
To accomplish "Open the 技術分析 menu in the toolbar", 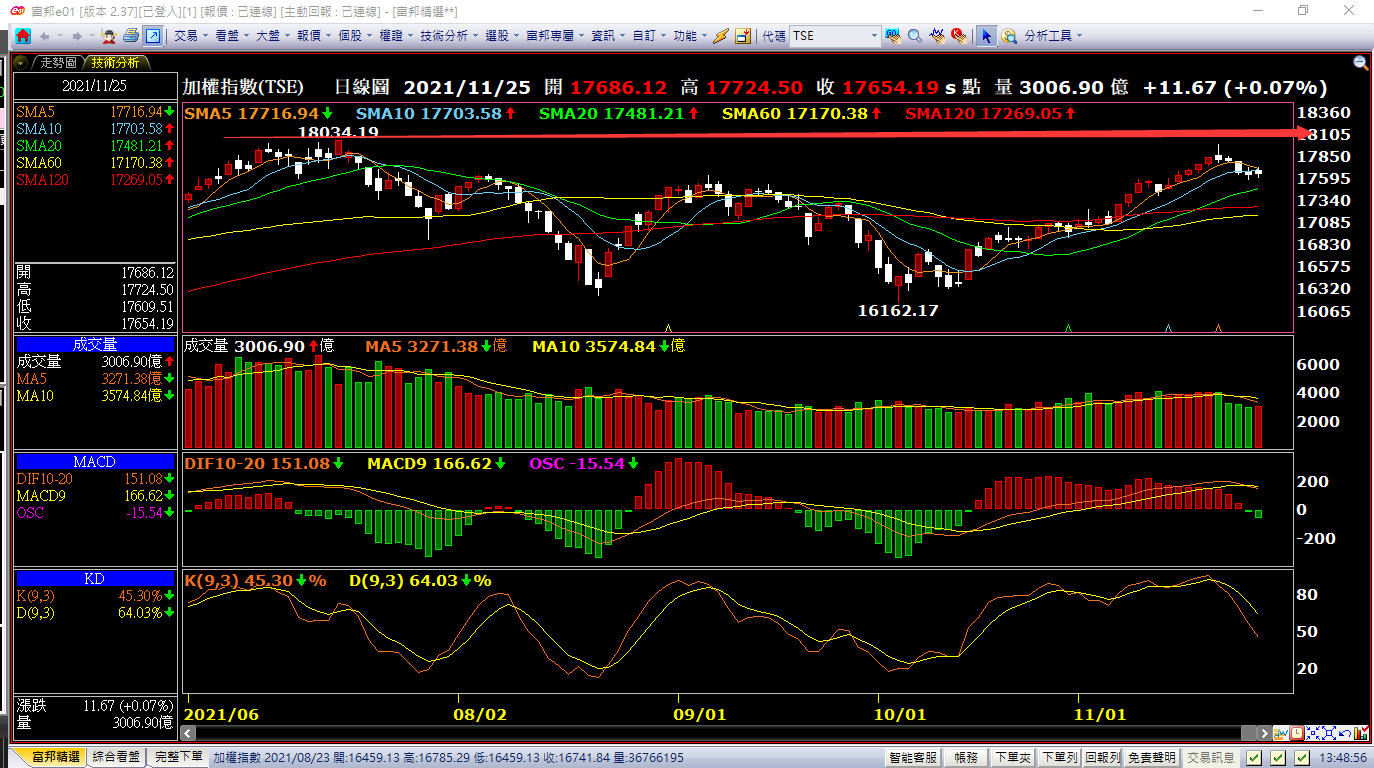I will pyautogui.click(x=448, y=36).
